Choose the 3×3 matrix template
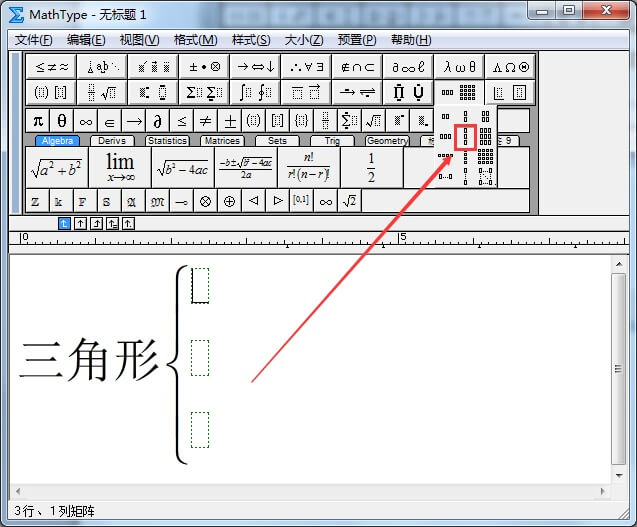Screen dimensions: 637x527 485,137
